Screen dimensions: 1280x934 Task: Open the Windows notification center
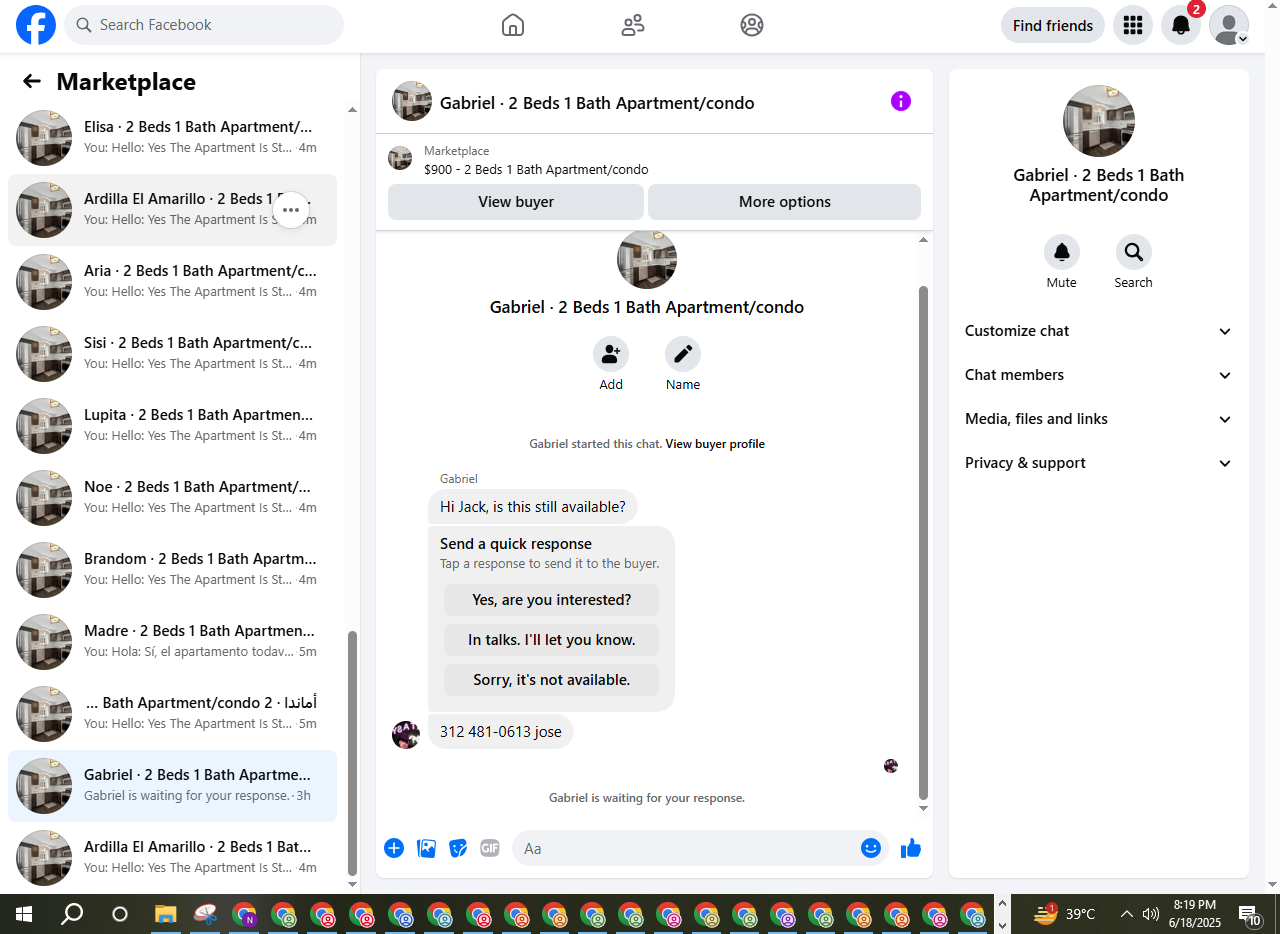[1250, 914]
